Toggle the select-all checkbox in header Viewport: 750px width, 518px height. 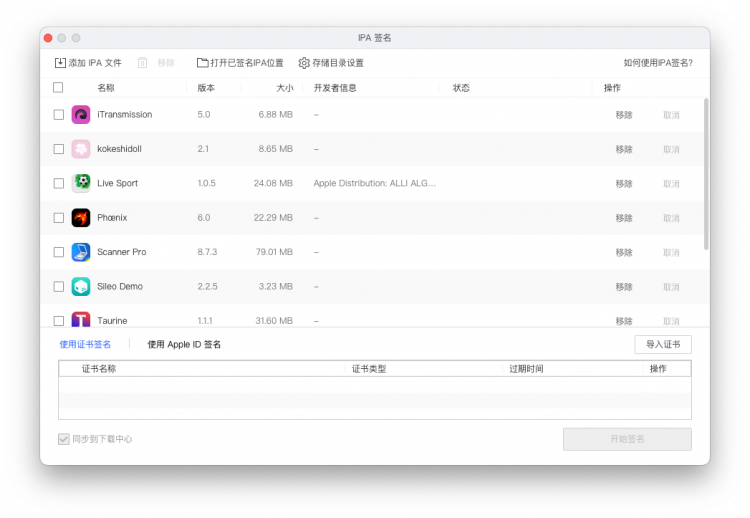[58, 88]
